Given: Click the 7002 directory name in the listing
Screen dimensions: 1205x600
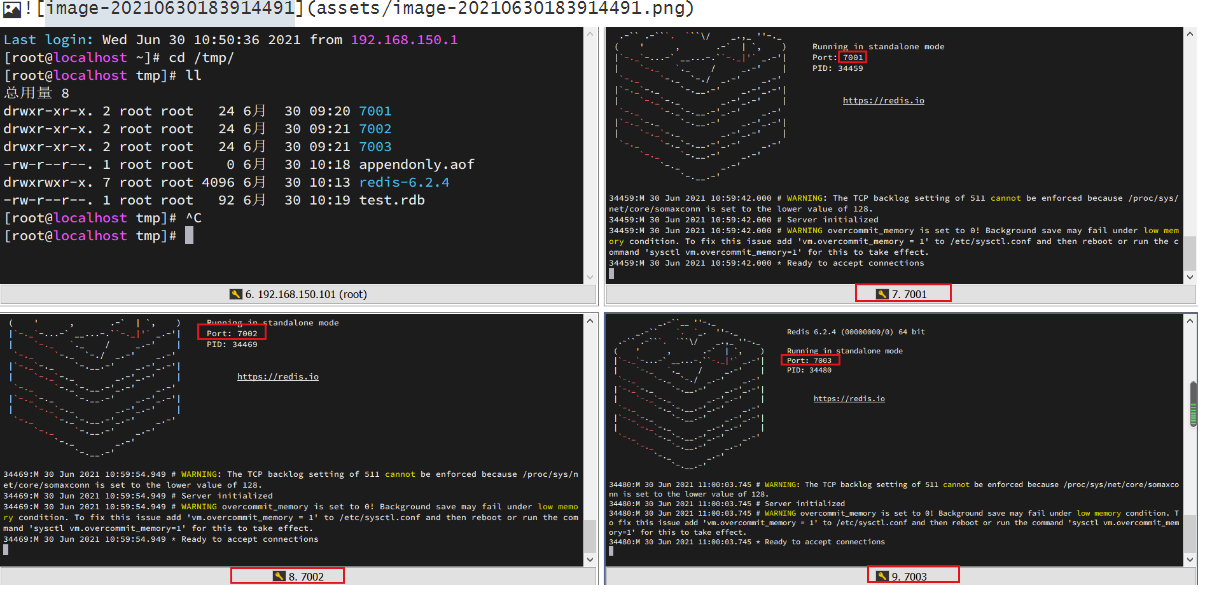Looking at the screenshot, I should pos(375,129).
